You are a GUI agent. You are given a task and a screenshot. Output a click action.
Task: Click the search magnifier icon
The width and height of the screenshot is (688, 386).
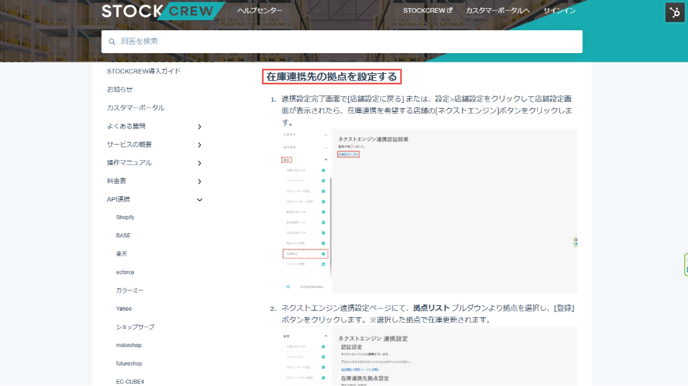point(112,42)
